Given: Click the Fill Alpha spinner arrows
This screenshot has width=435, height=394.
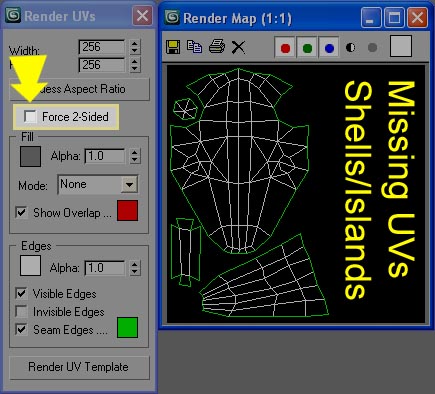Looking at the screenshot, I should click(x=134, y=156).
